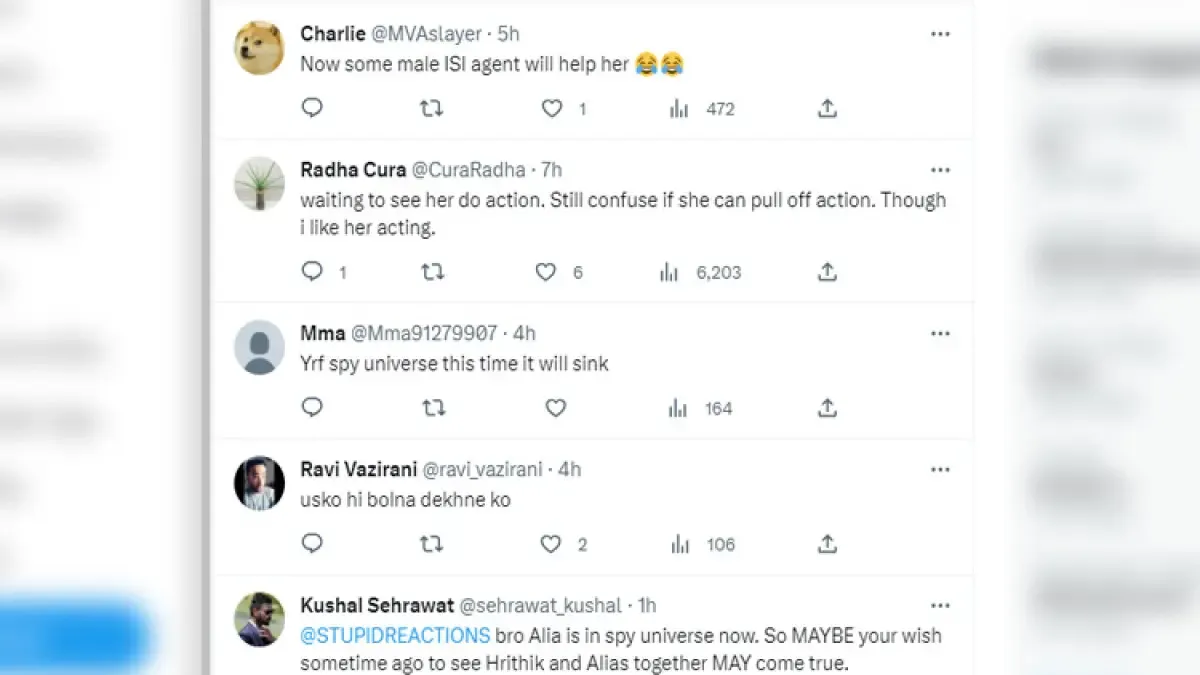The image size is (1200, 675).
Task: Open more options on Charlie's tweet
Action: click(940, 34)
